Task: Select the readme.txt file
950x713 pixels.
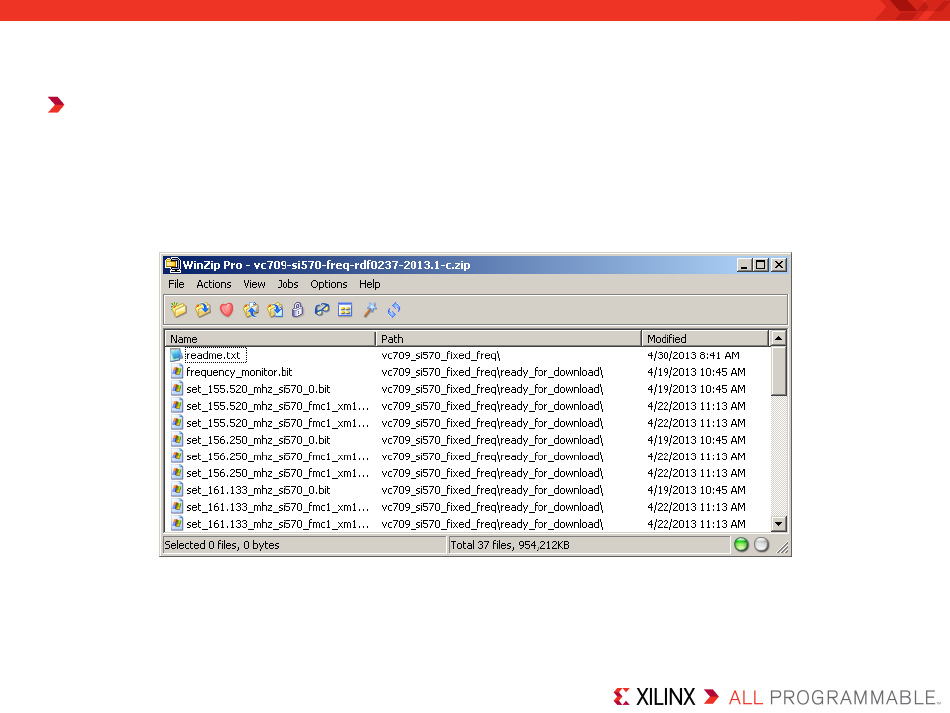Action: [x=213, y=355]
